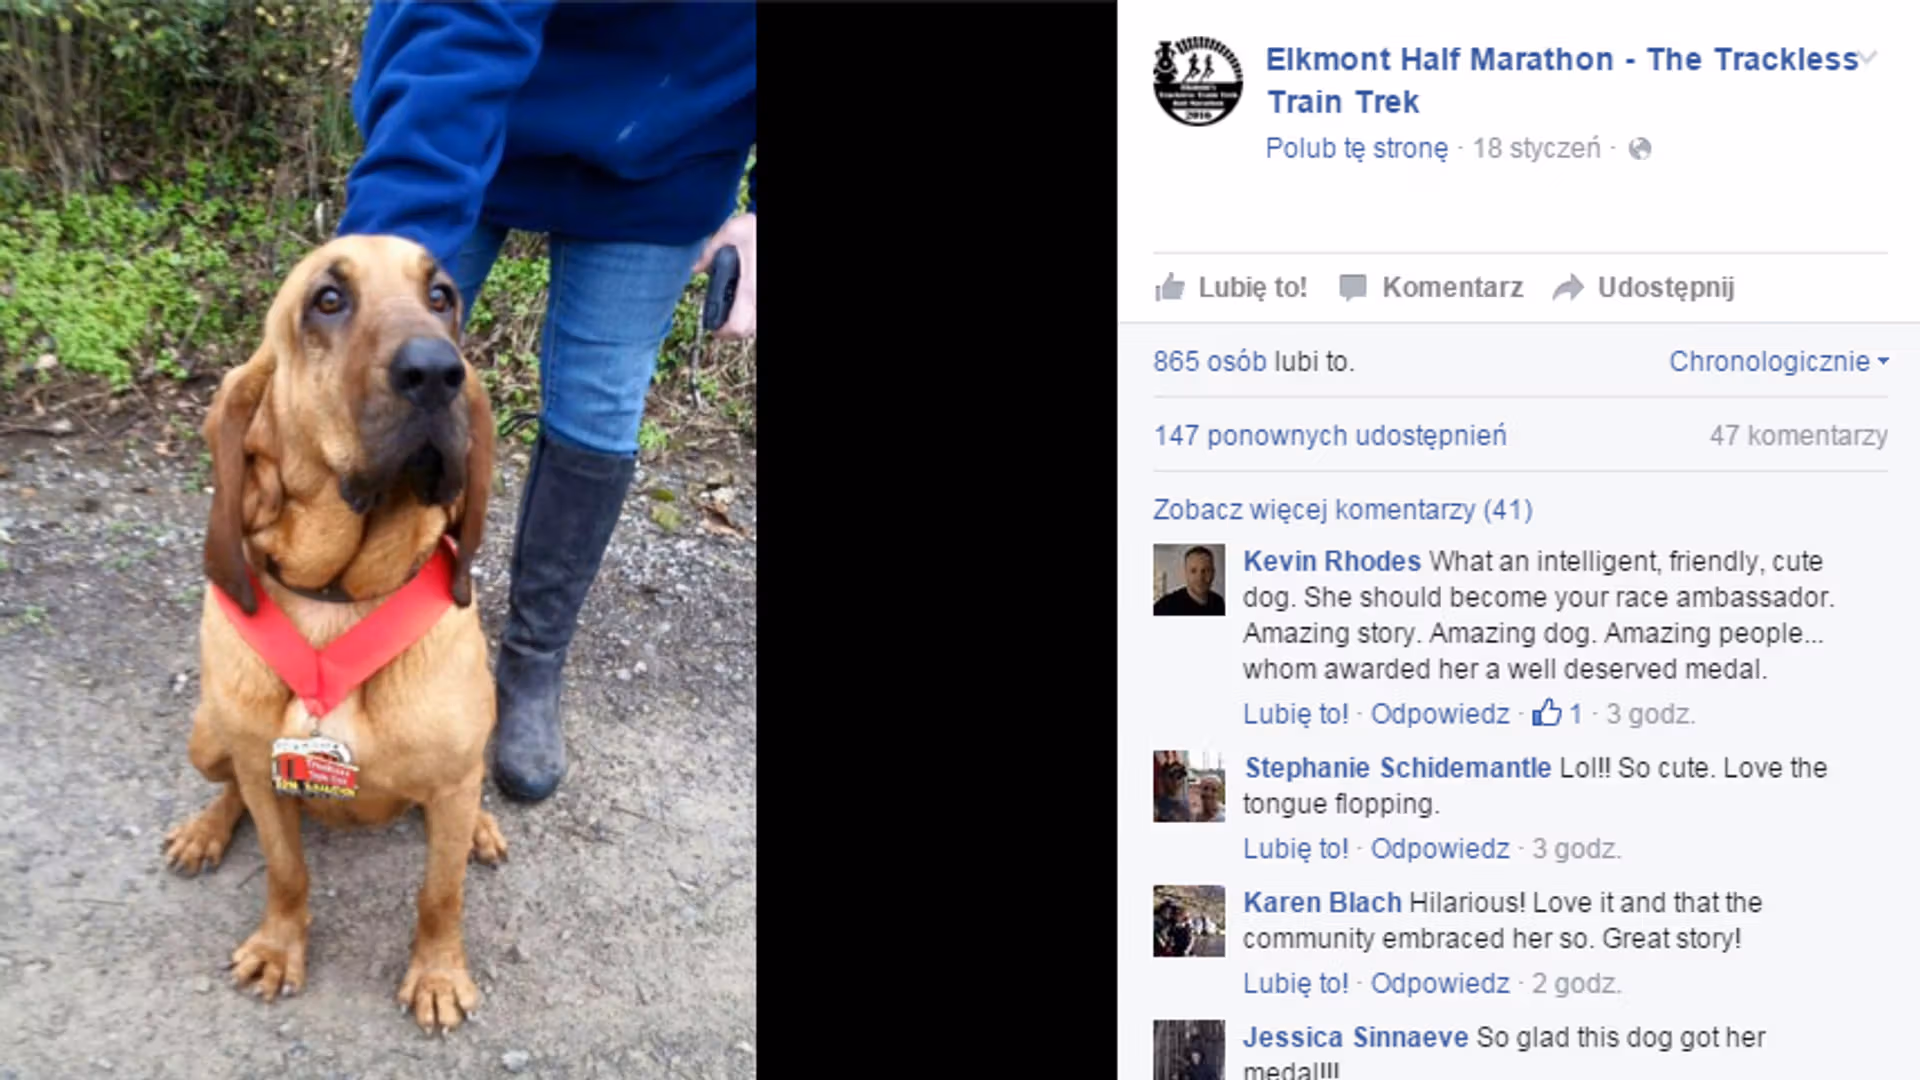Open Karen Blach's avatar thumbnail
This screenshot has width=1920, height=1080.
point(1189,921)
